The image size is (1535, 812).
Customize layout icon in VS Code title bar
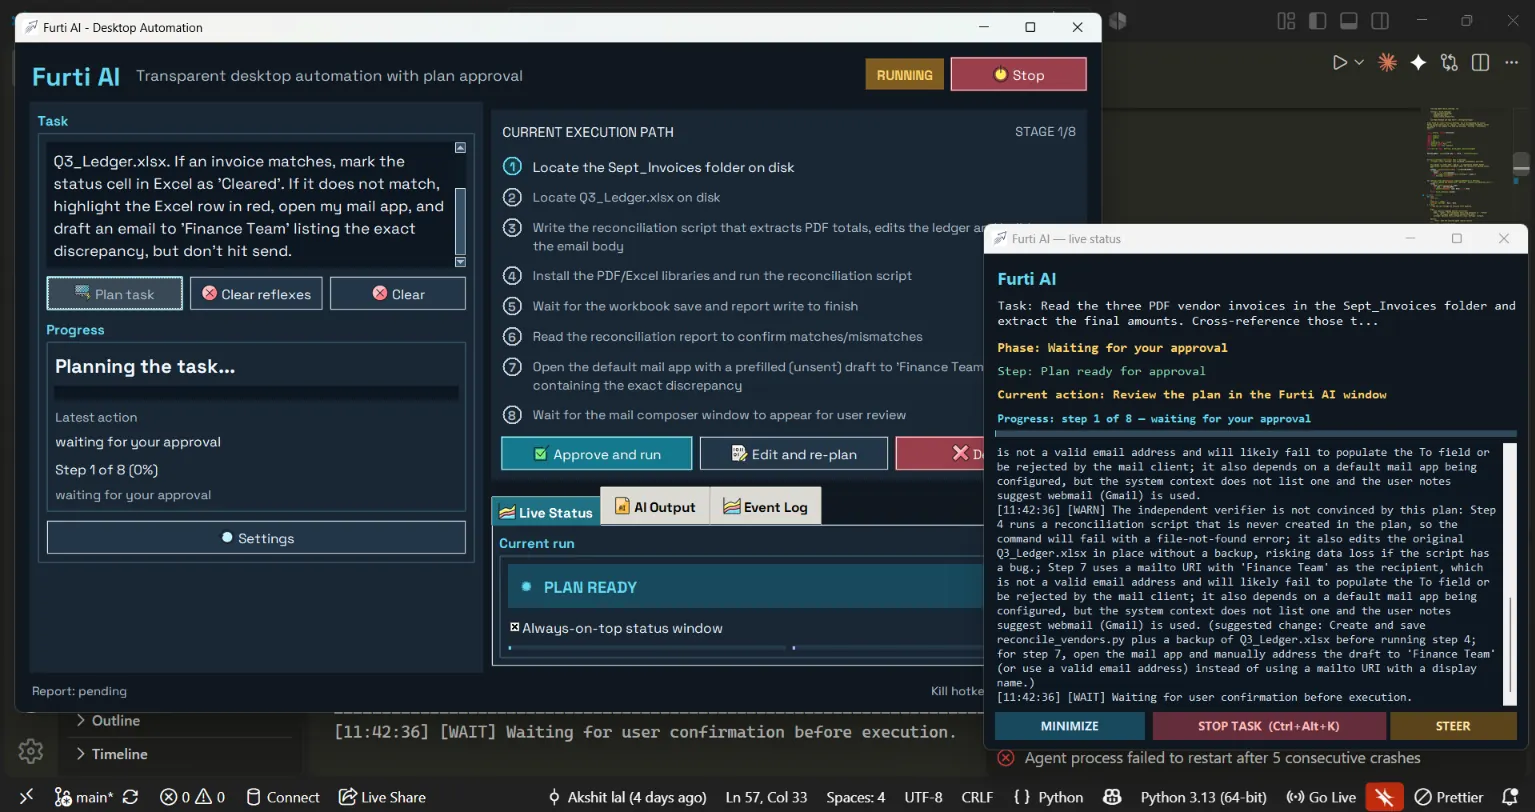click(x=1286, y=21)
